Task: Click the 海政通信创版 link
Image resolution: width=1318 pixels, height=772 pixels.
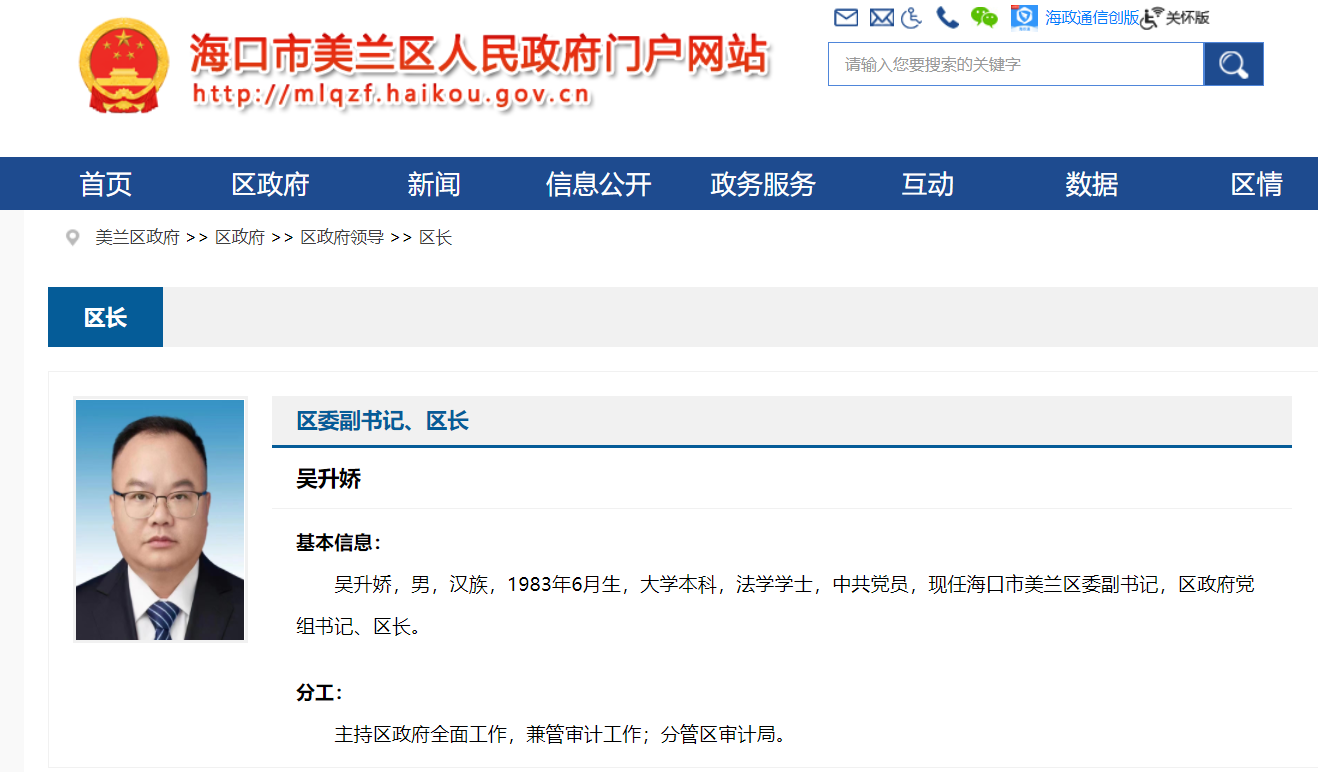Action: (x=1092, y=17)
